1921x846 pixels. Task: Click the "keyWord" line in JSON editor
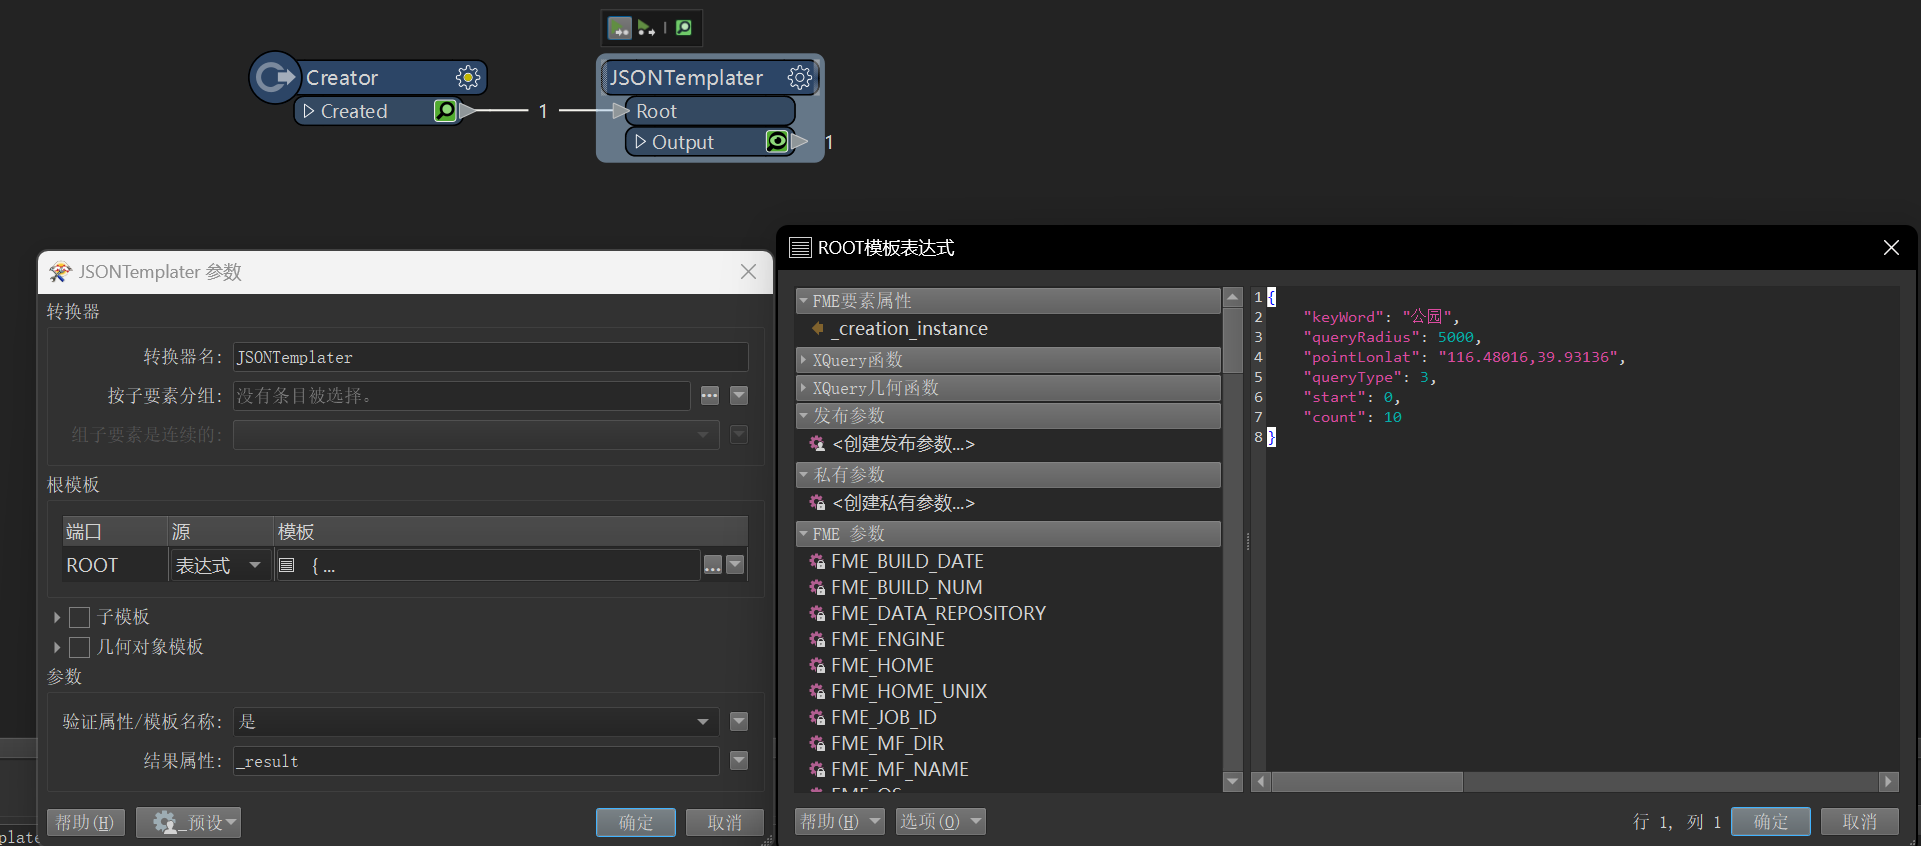[x=1381, y=317]
